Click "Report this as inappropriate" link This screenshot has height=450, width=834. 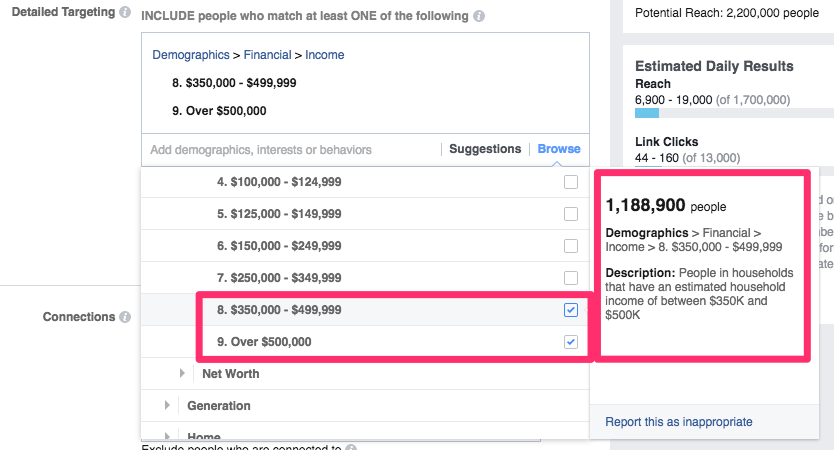point(679,422)
